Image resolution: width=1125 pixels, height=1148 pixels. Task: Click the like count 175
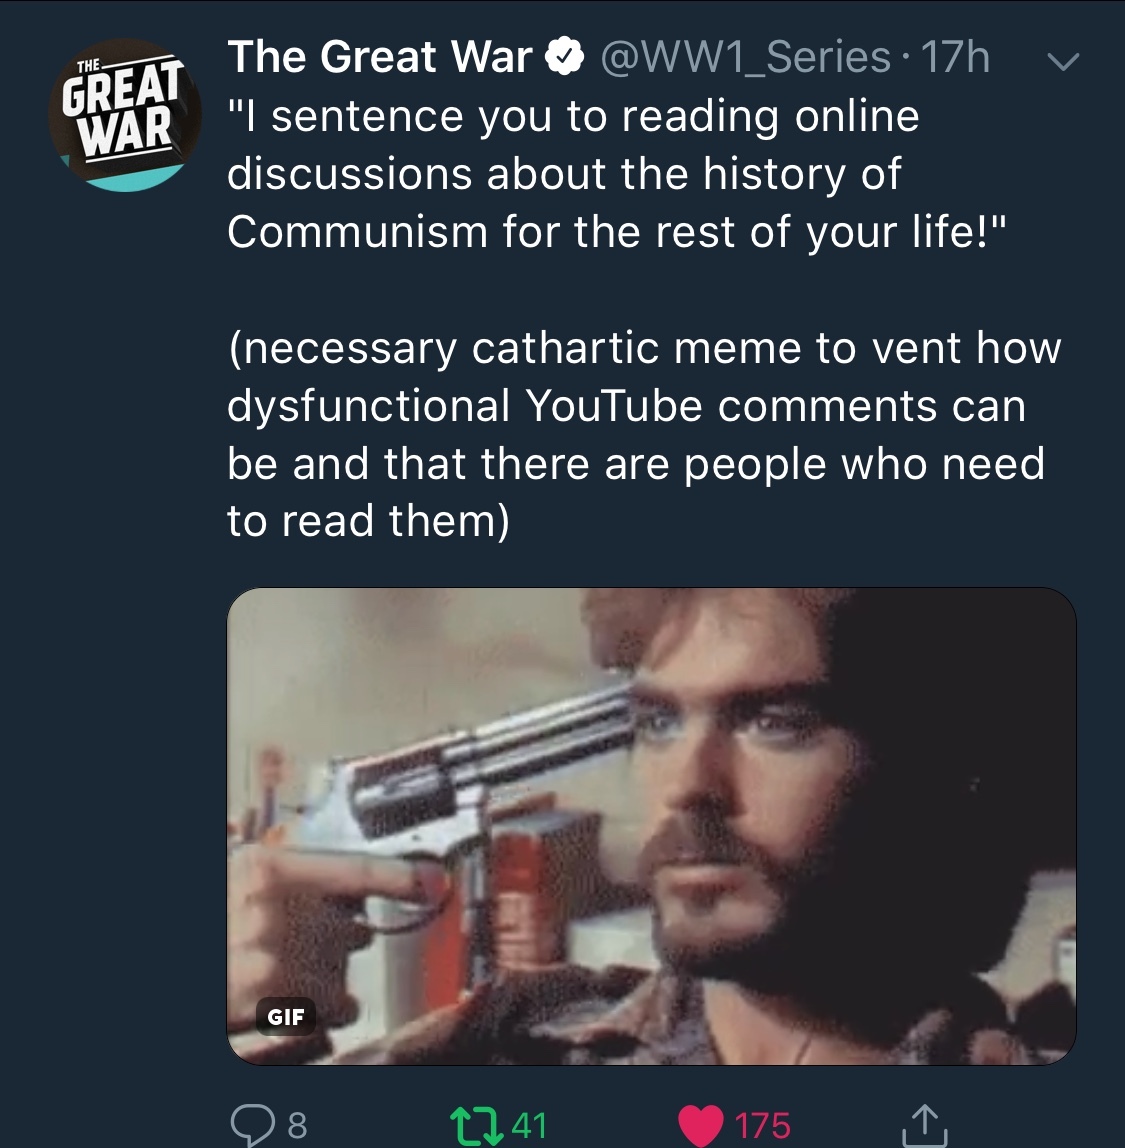coord(762,1125)
